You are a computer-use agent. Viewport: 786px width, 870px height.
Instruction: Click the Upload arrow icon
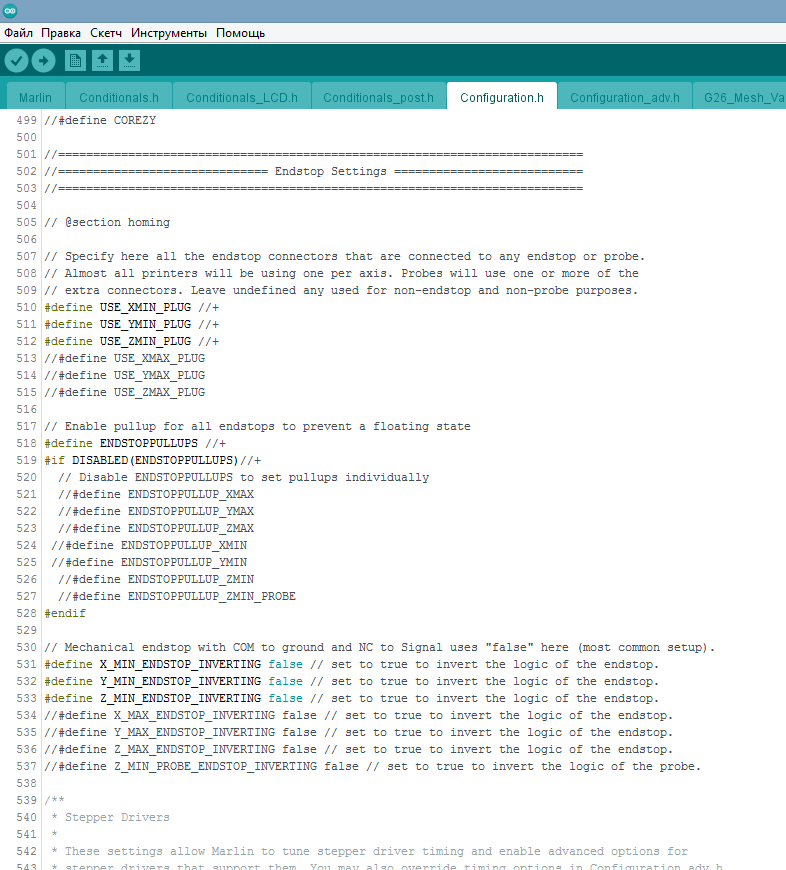click(43, 60)
